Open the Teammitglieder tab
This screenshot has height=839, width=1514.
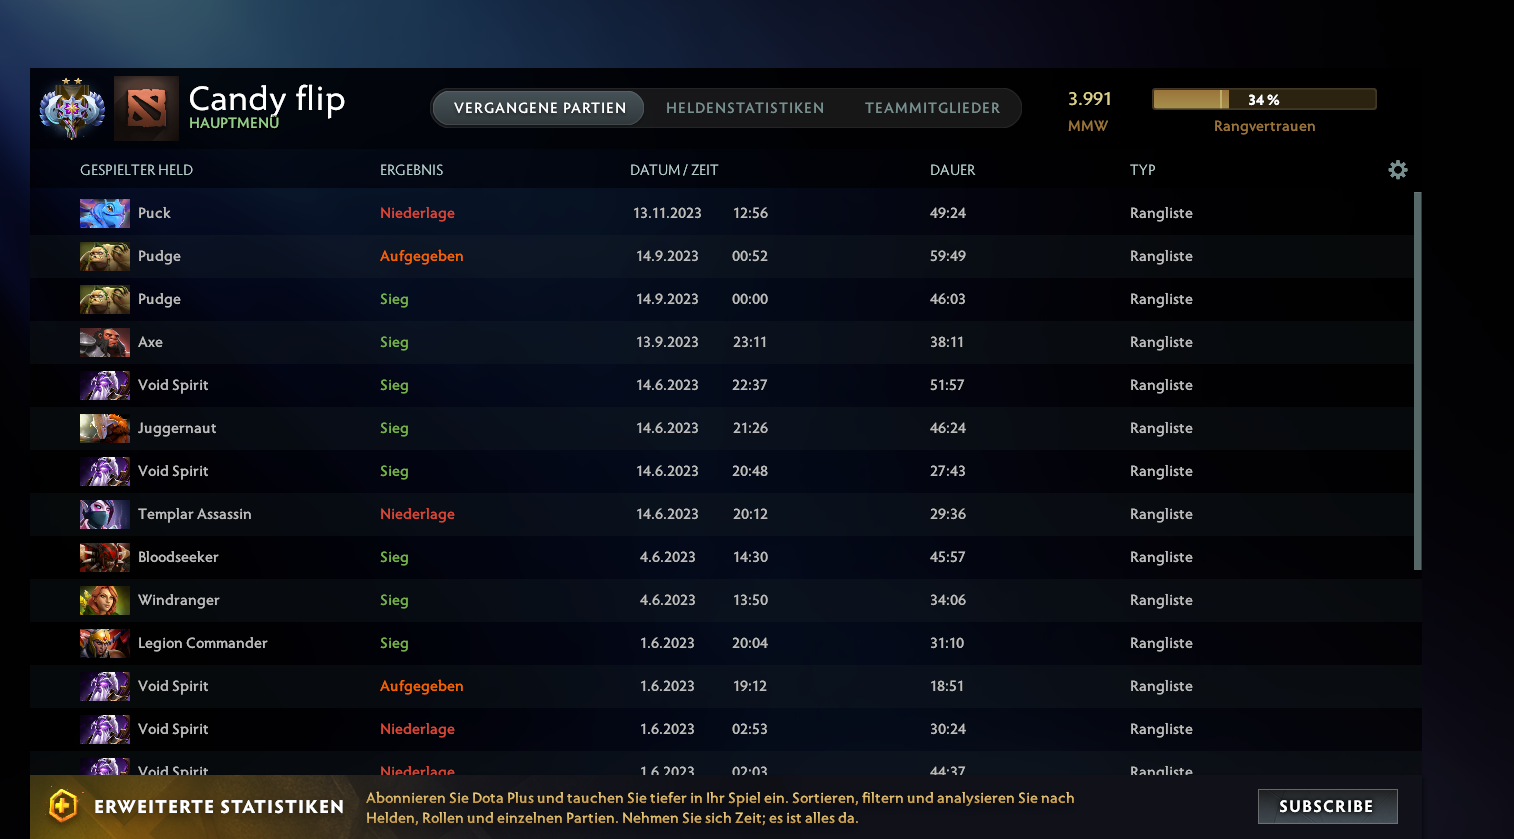pyautogui.click(x=932, y=107)
